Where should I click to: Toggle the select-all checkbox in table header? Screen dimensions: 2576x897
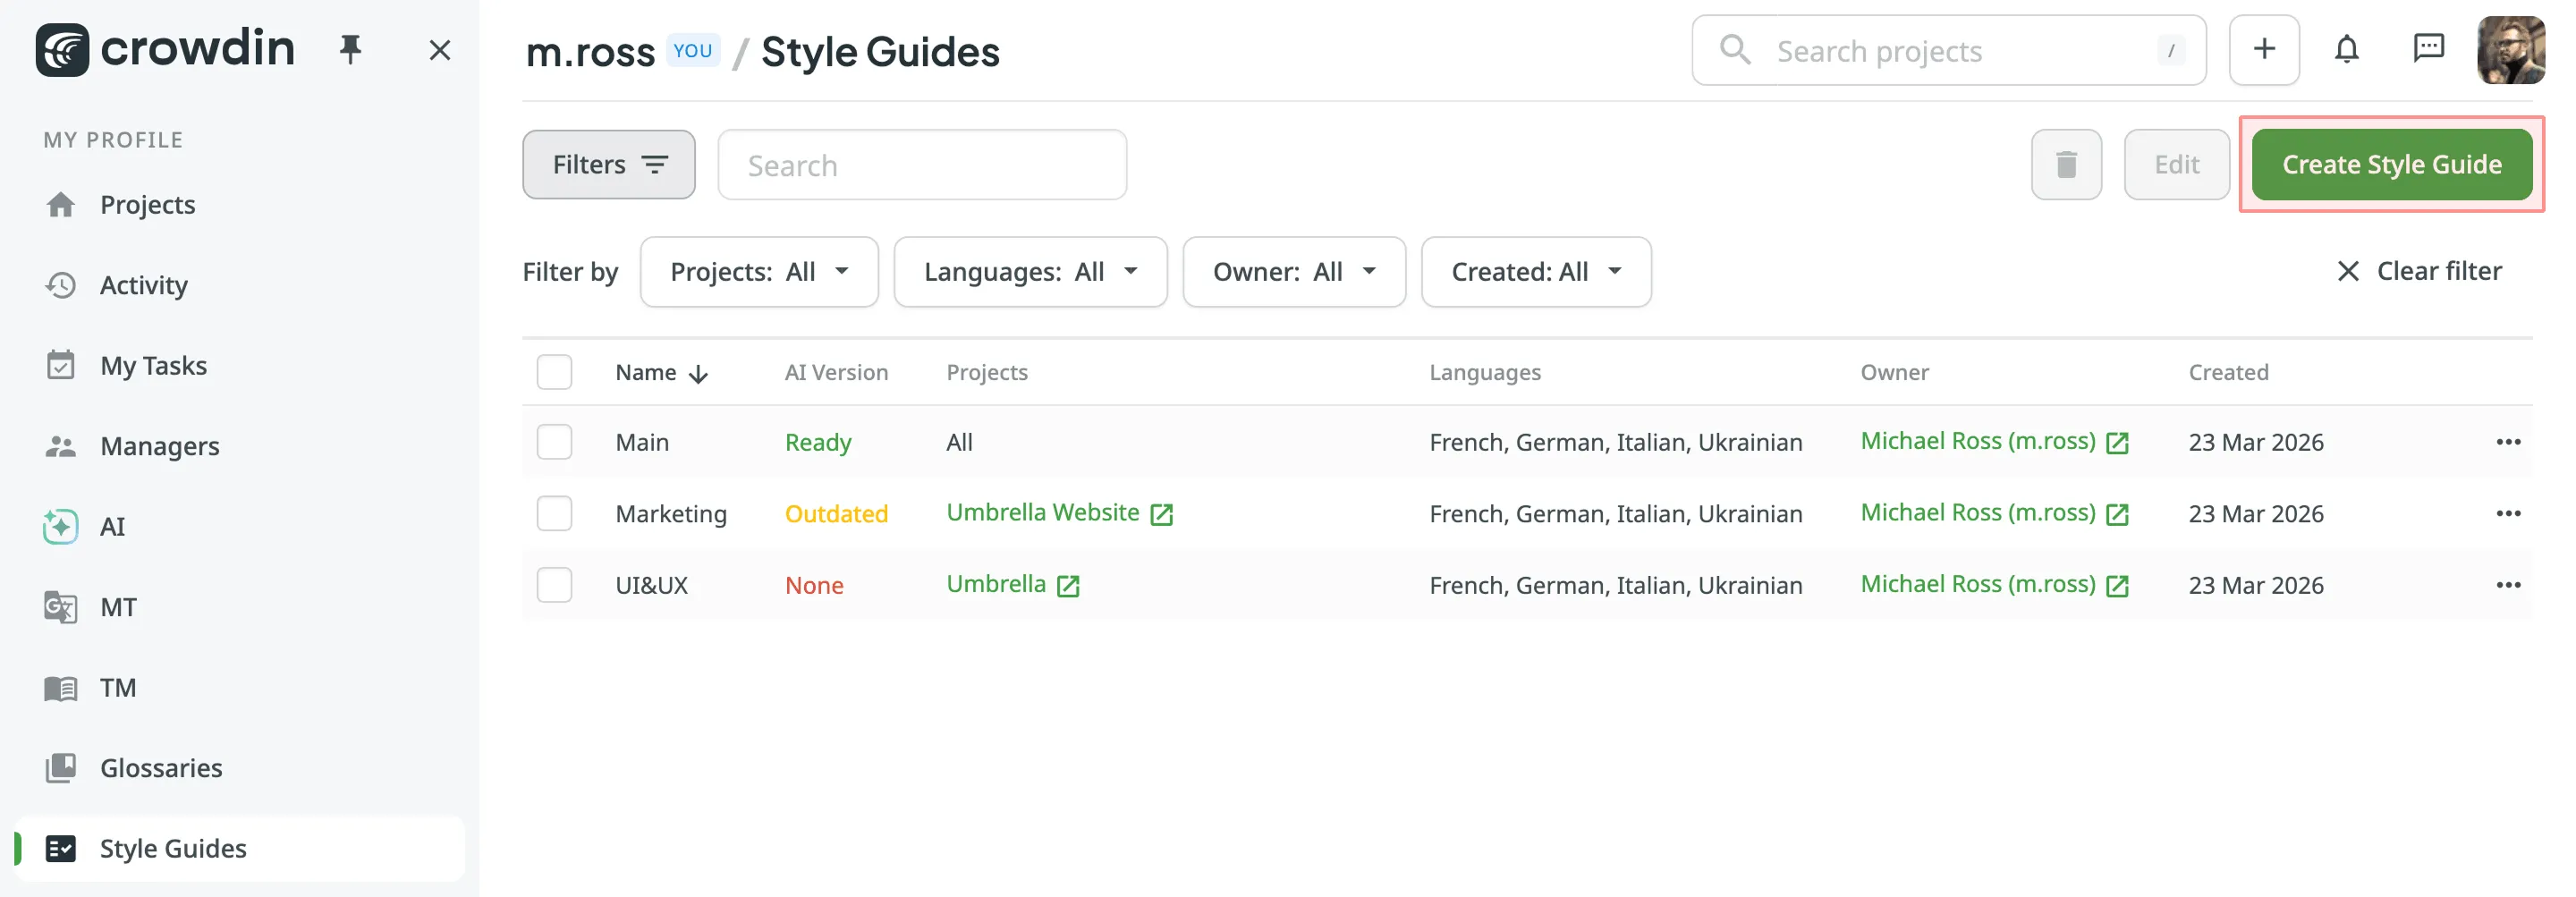pyautogui.click(x=554, y=371)
